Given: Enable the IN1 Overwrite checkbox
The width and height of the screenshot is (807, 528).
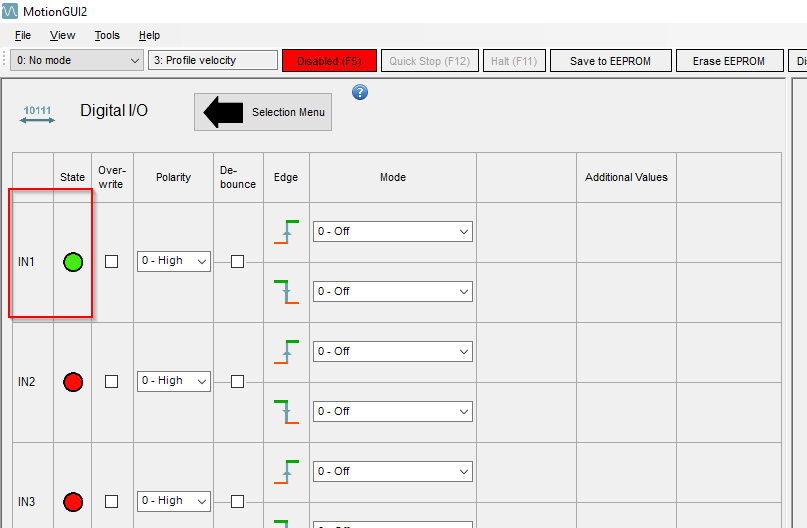Looking at the screenshot, I should coord(111,261).
